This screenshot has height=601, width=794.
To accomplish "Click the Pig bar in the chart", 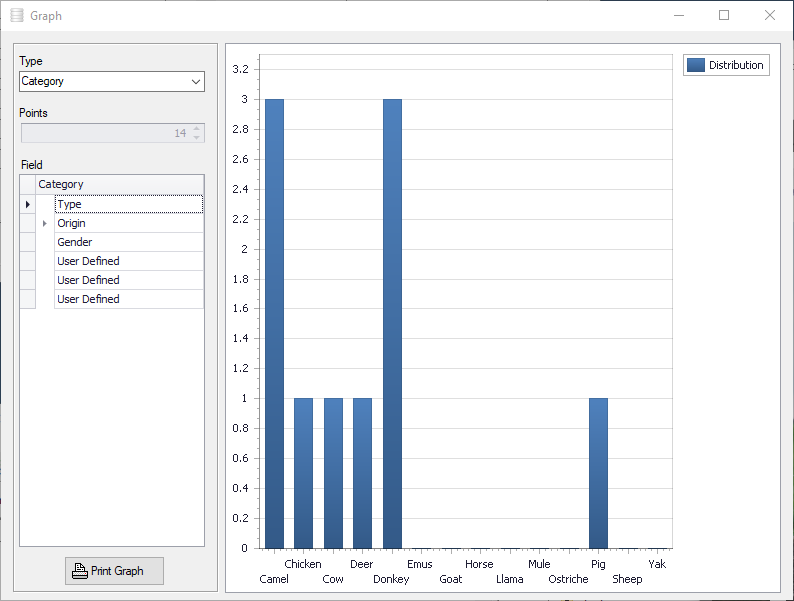I will point(599,473).
